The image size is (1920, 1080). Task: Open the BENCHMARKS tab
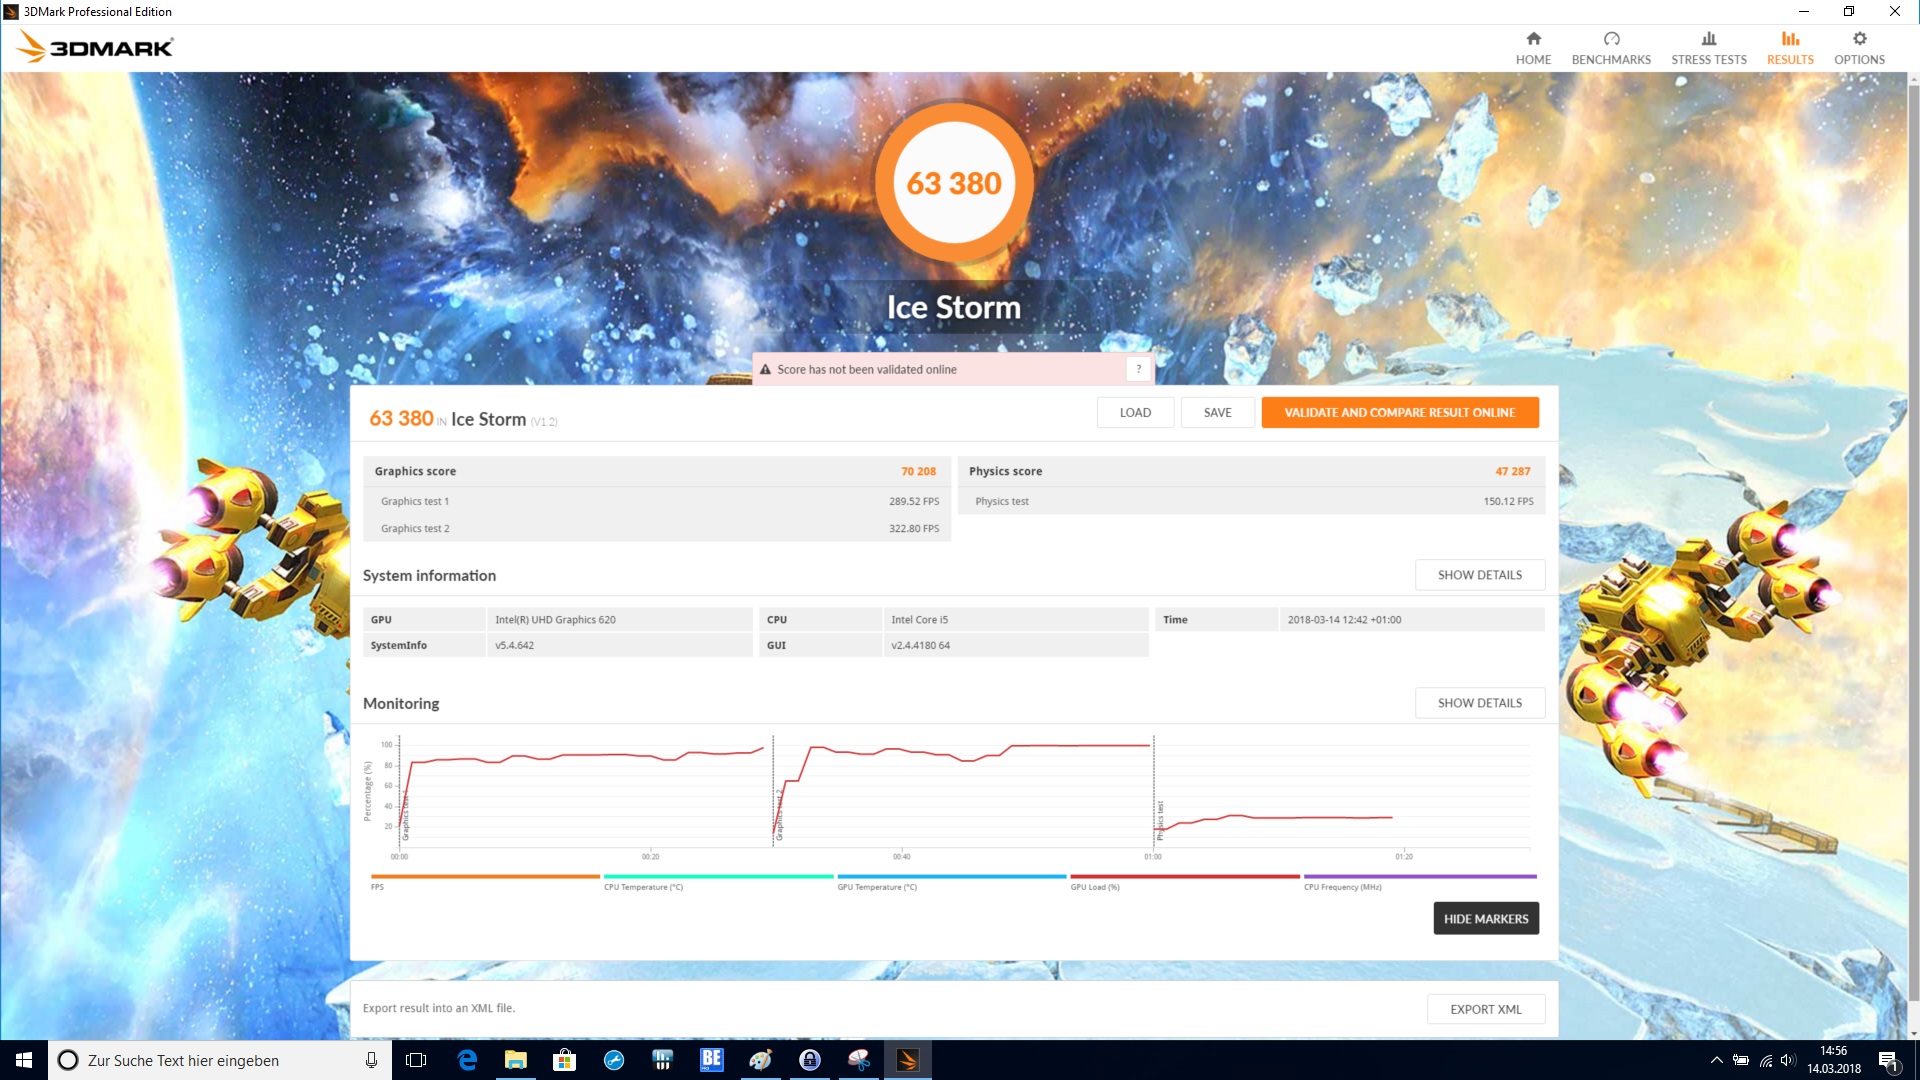[1611, 48]
